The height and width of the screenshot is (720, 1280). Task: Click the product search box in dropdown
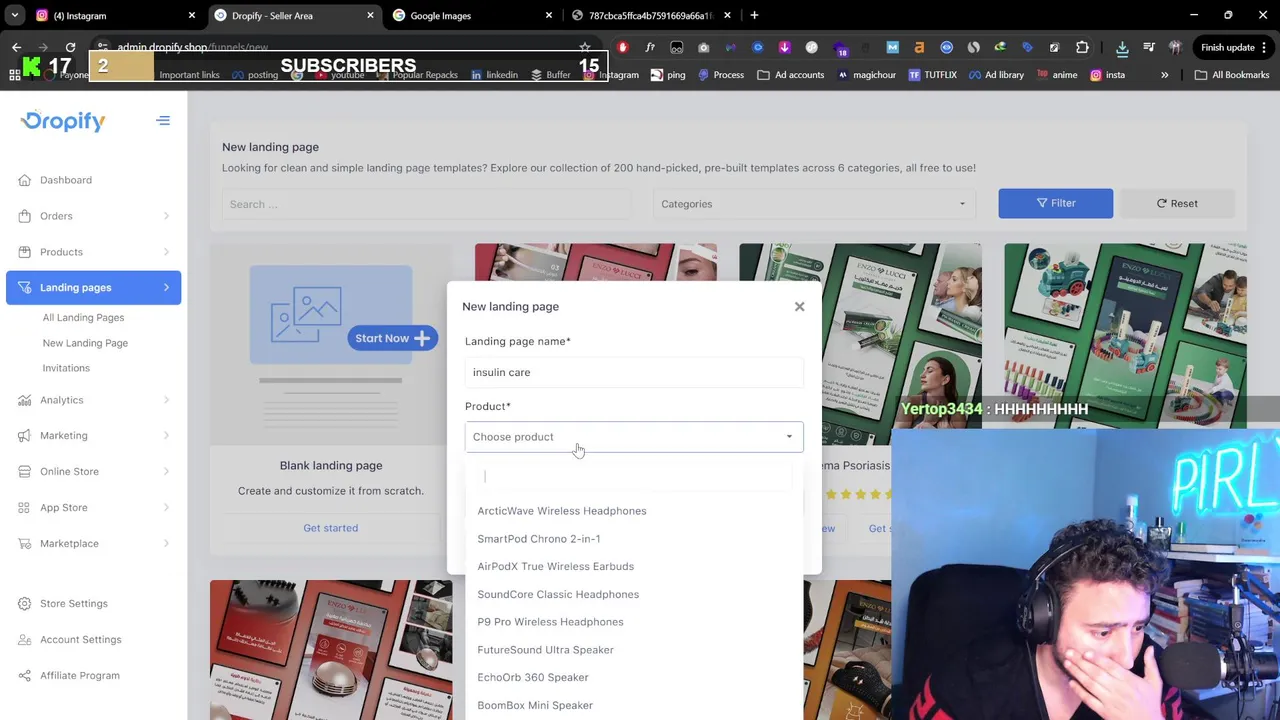634,477
